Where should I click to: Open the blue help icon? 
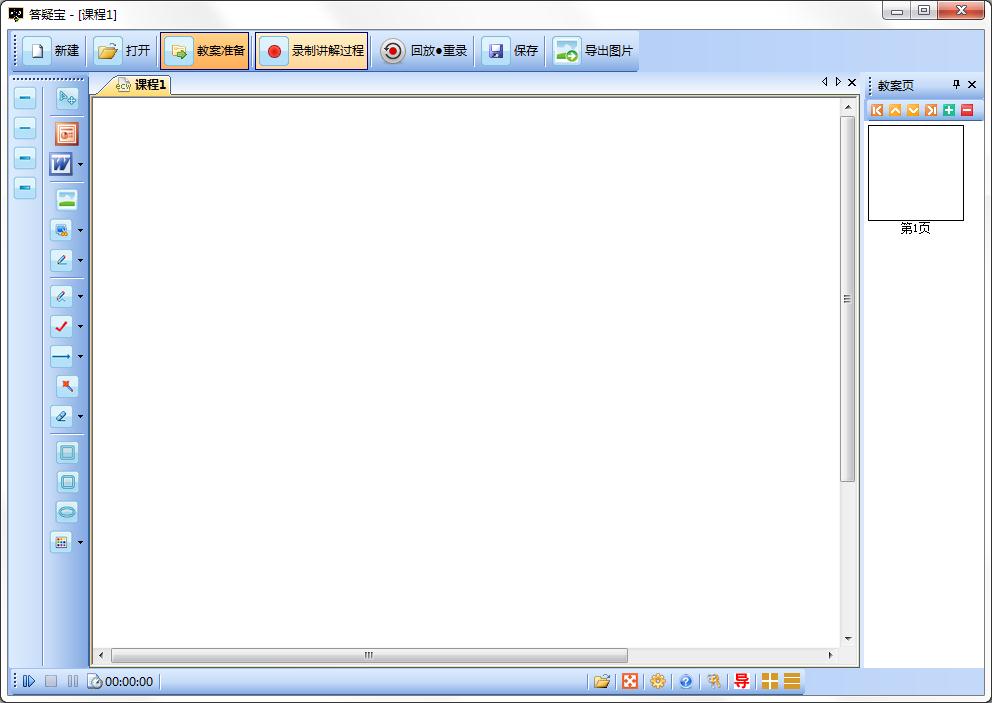pyautogui.click(x=685, y=681)
